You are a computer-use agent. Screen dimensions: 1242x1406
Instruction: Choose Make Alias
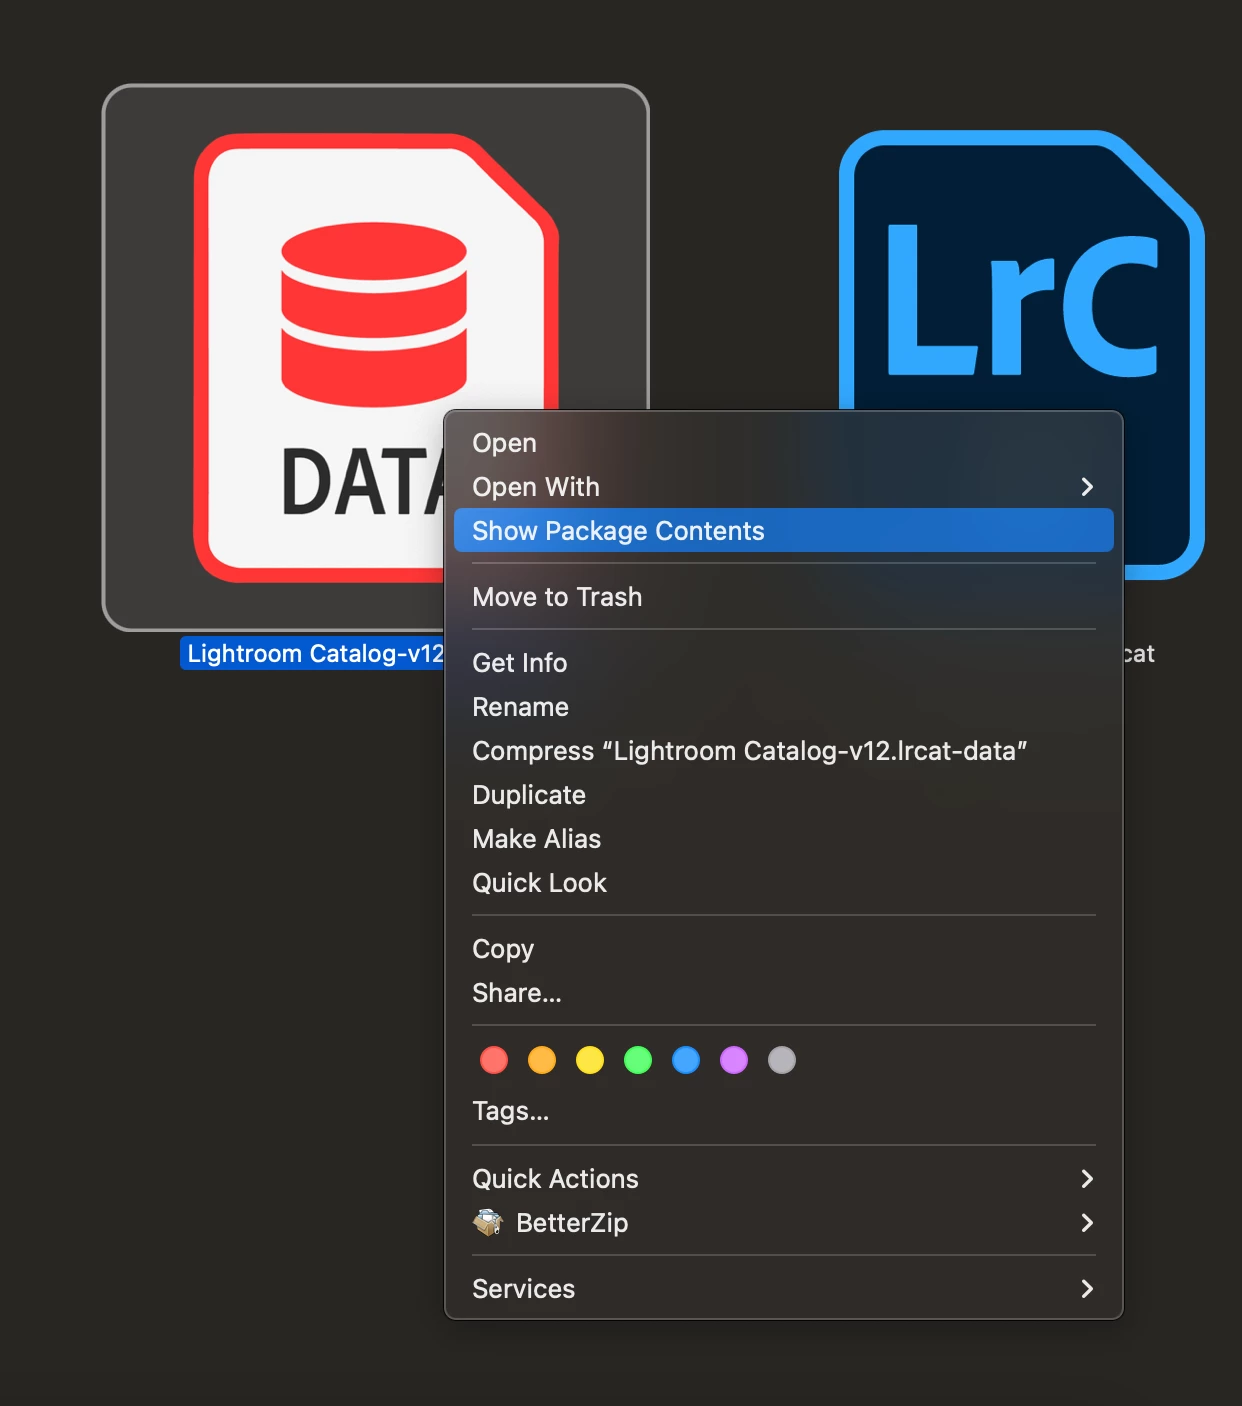click(x=784, y=839)
